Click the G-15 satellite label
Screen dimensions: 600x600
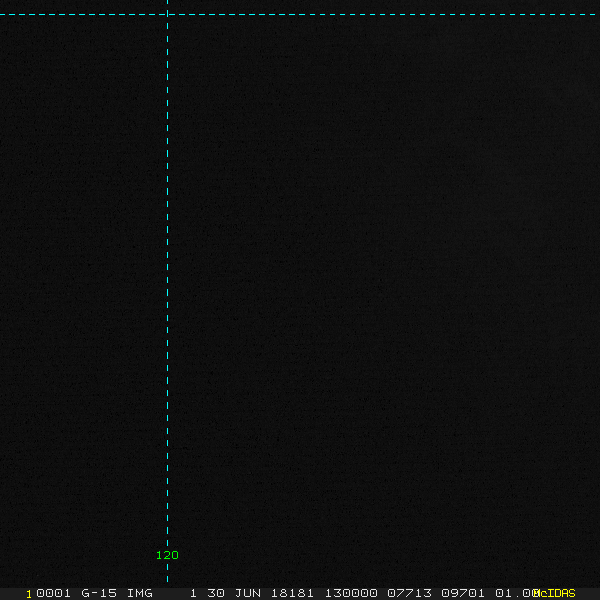[x=99, y=593]
